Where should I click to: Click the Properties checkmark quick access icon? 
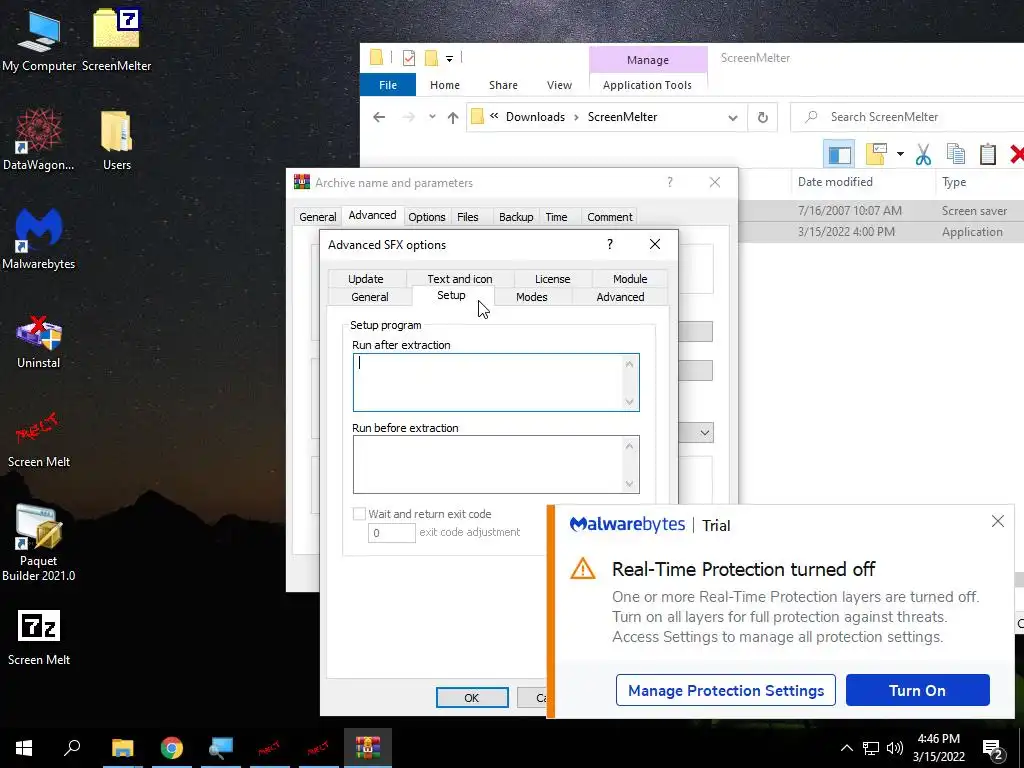[x=409, y=58]
